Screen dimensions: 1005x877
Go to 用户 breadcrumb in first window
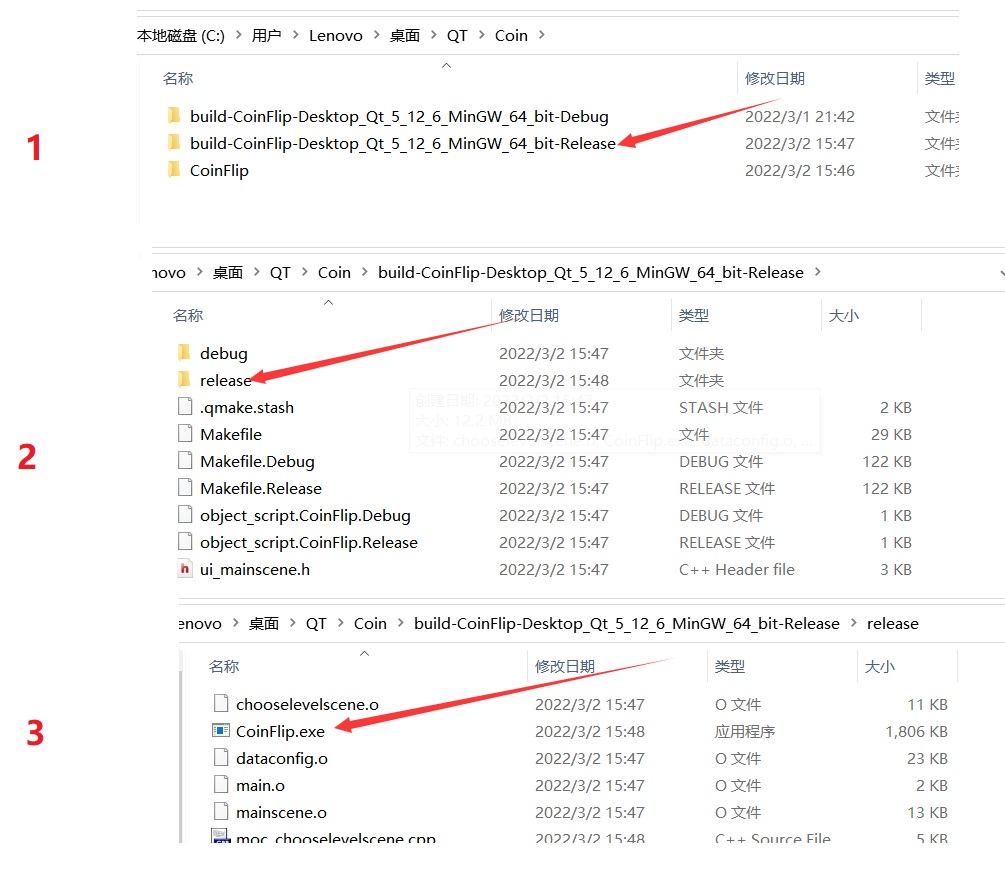coord(267,35)
